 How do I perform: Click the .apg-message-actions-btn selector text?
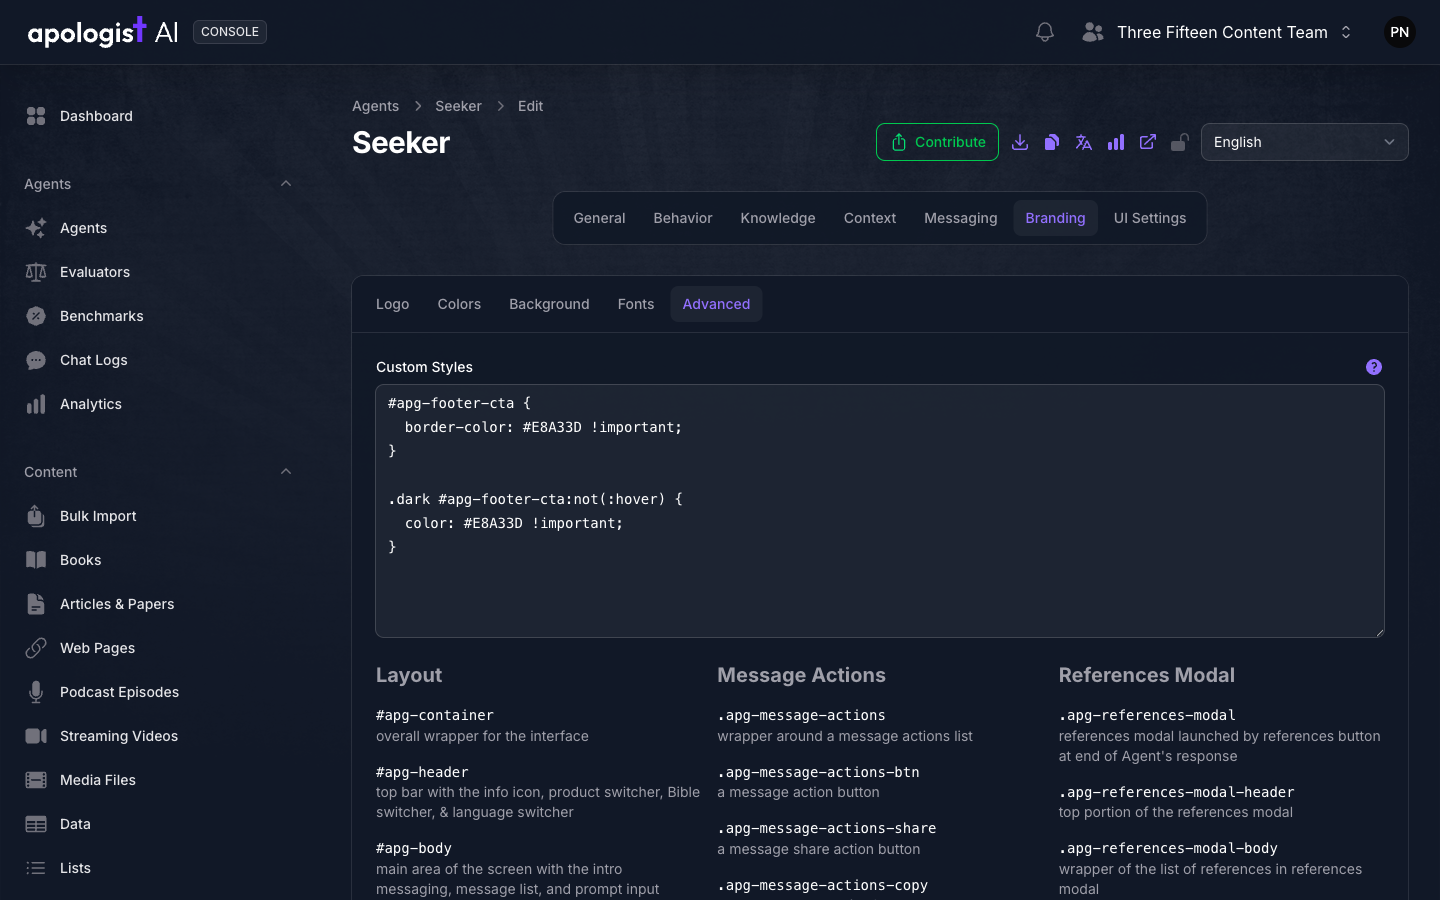(x=818, y=772)
